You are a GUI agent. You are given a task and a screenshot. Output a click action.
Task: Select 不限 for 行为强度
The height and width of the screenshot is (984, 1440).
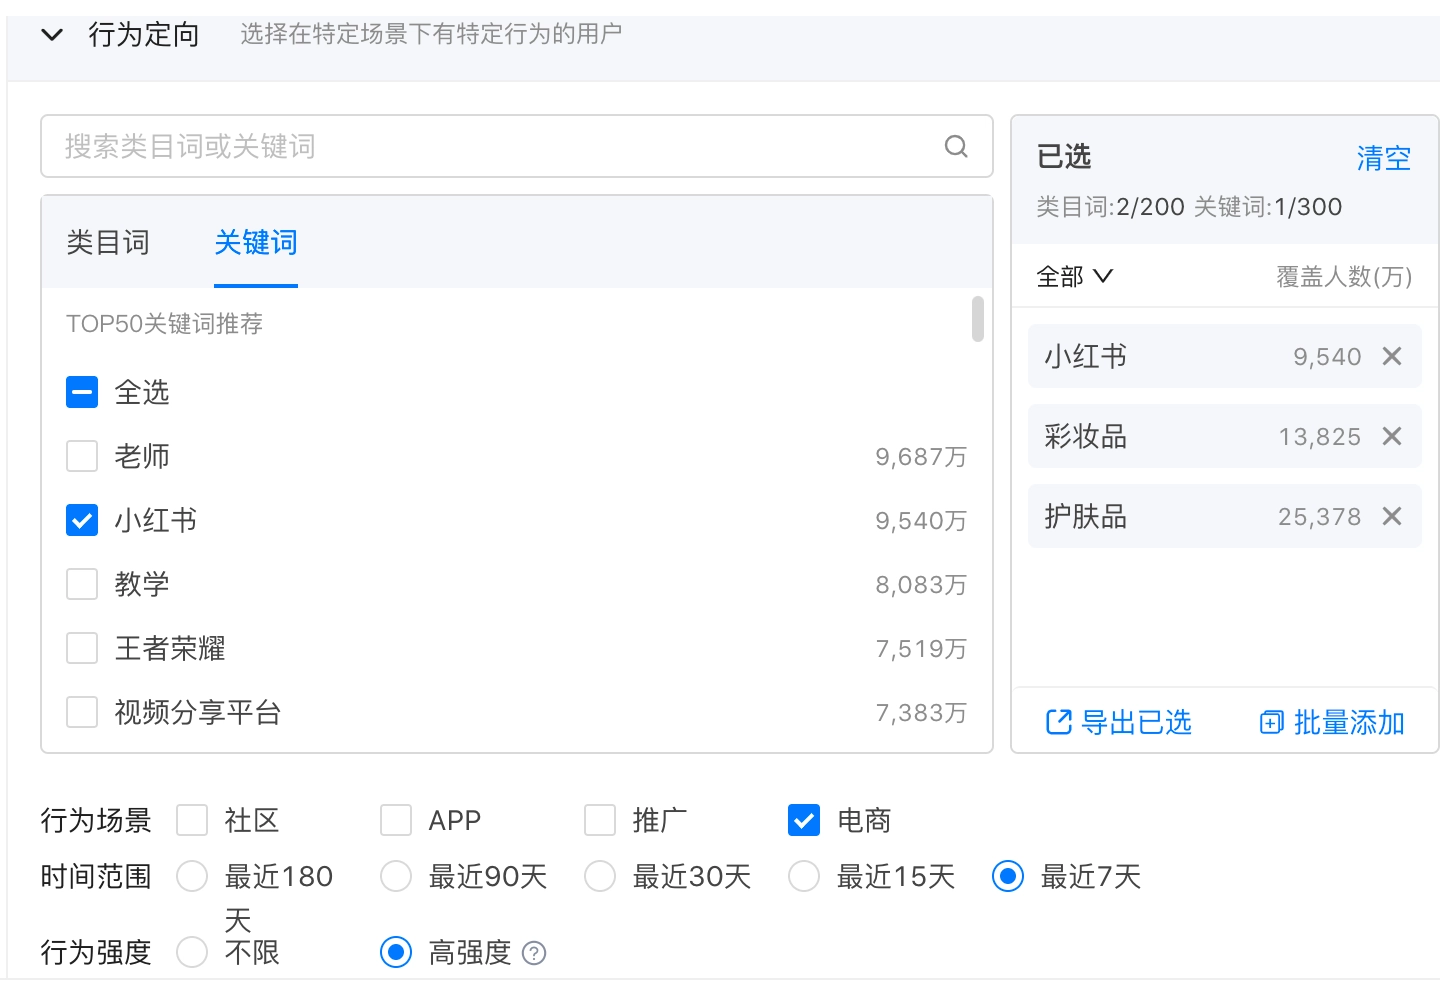pos(192,953)
